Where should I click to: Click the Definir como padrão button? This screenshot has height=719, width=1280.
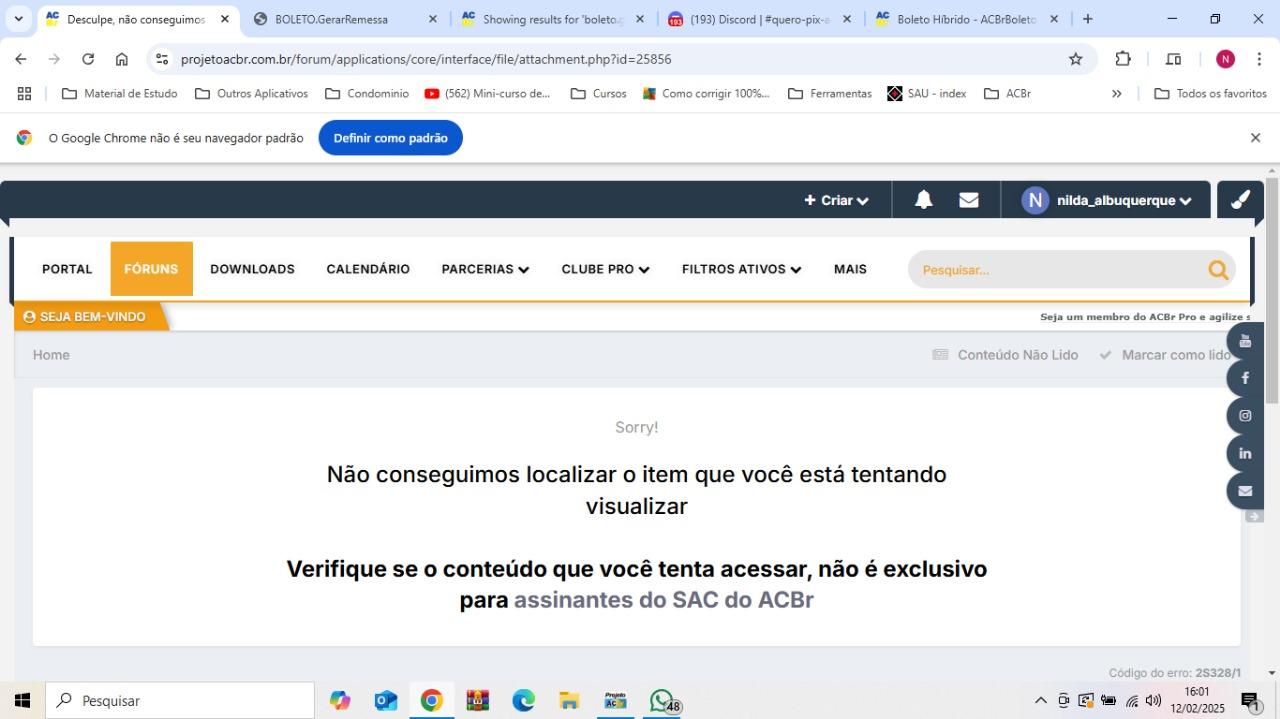[391, 138]
